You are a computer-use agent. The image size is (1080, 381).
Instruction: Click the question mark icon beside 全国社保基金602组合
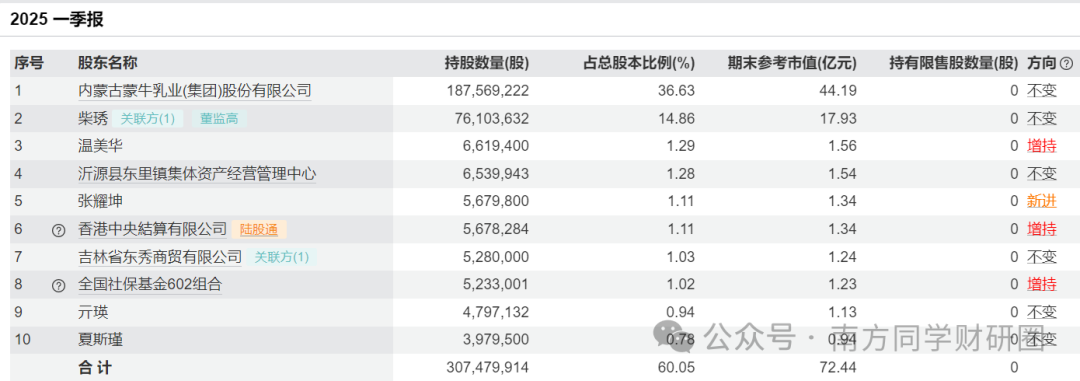pyautogui.click(x=59, y=285)
